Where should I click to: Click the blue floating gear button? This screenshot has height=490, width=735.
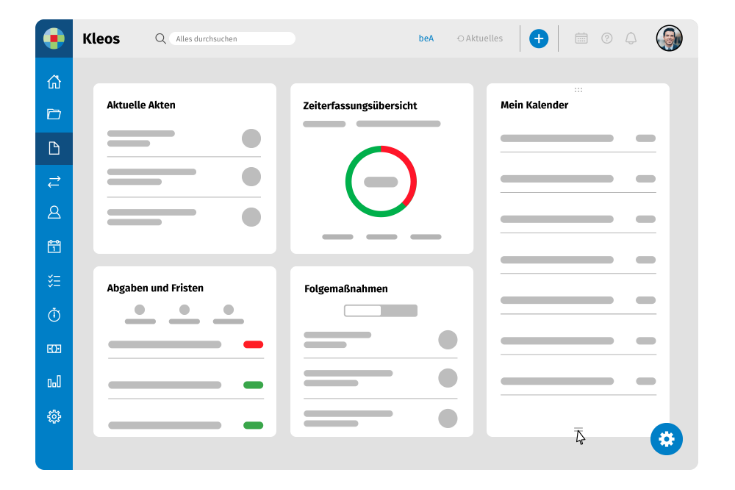click(667, 438)
